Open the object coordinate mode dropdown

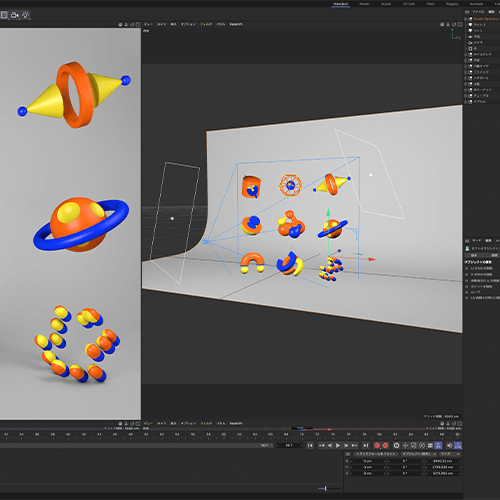(x=419, y=454)
